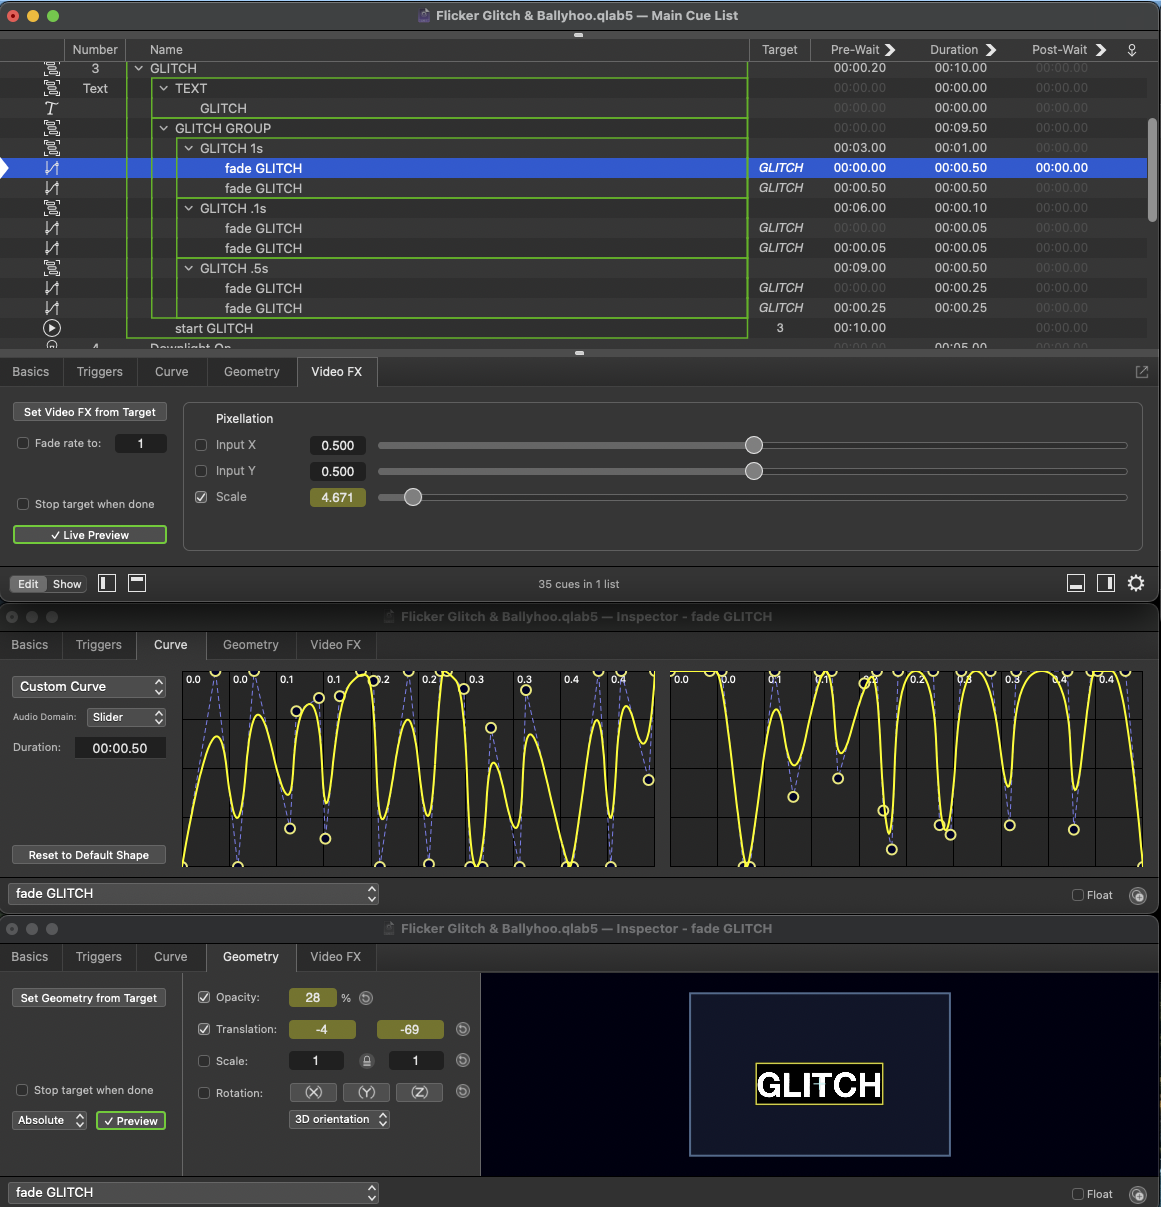Enable the Scale checkbox under Pixellation
This screenshot has width=1161, height=1207.
(x=200, y=496)
